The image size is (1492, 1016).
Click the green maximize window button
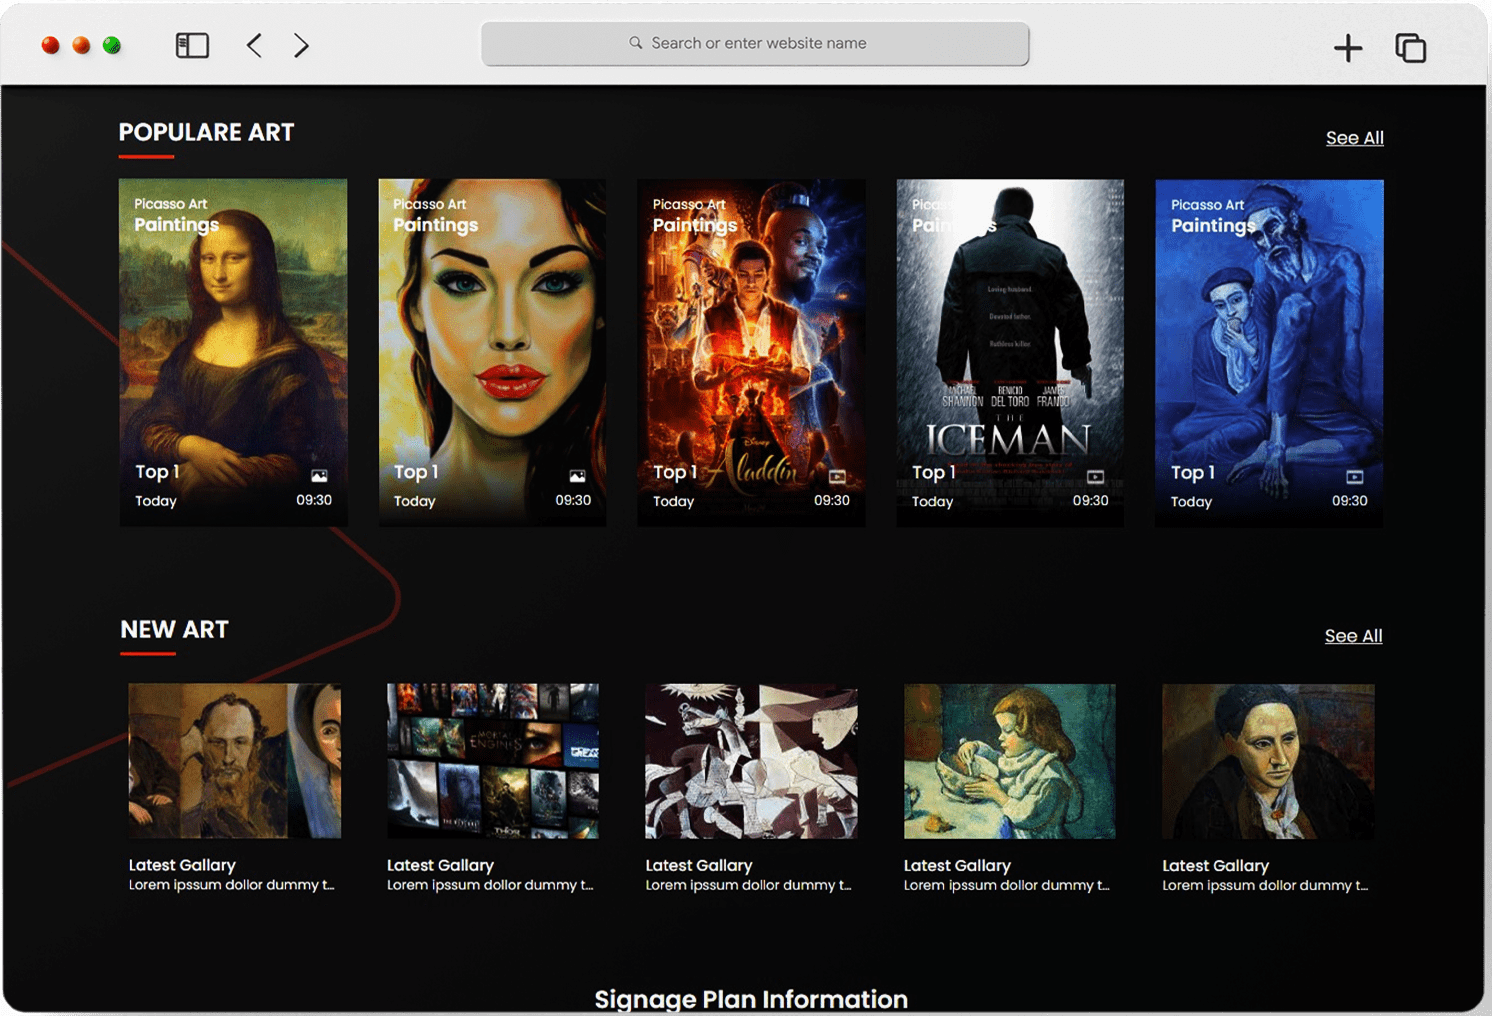click(112, 46)
